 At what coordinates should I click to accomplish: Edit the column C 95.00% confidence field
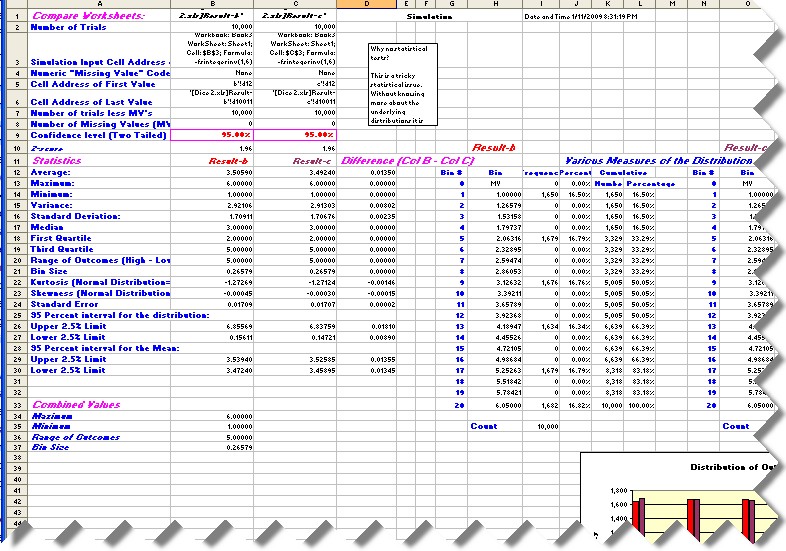coord(295,135)
